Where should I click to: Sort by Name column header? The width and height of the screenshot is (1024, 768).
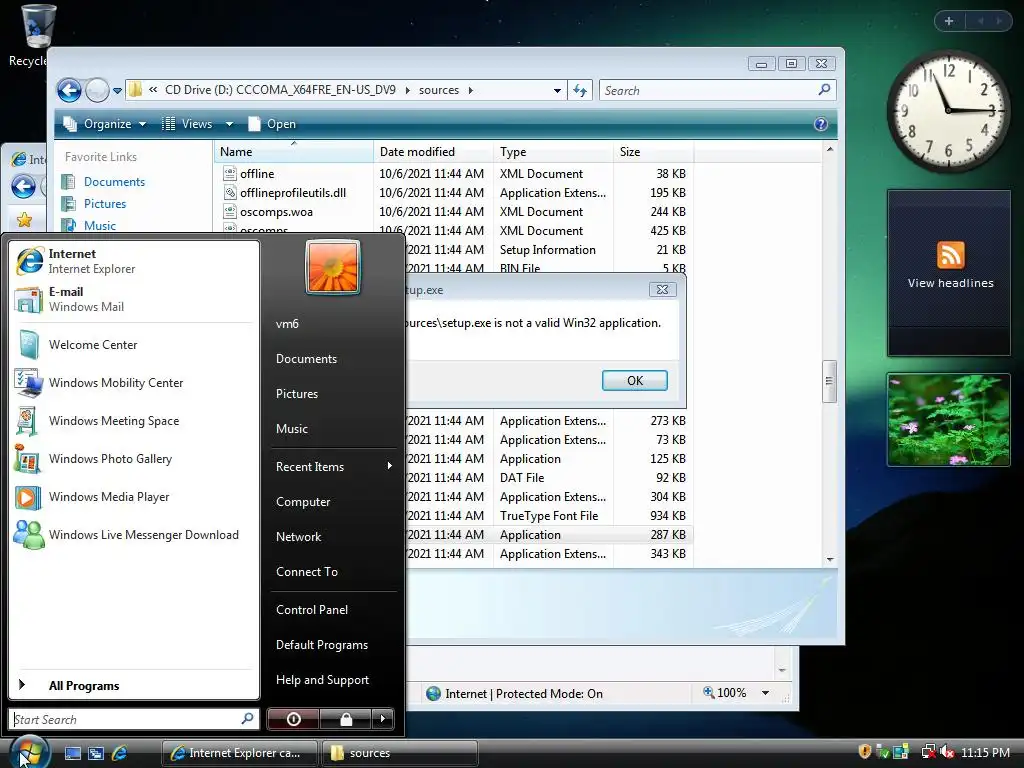[x=294, y=152]
